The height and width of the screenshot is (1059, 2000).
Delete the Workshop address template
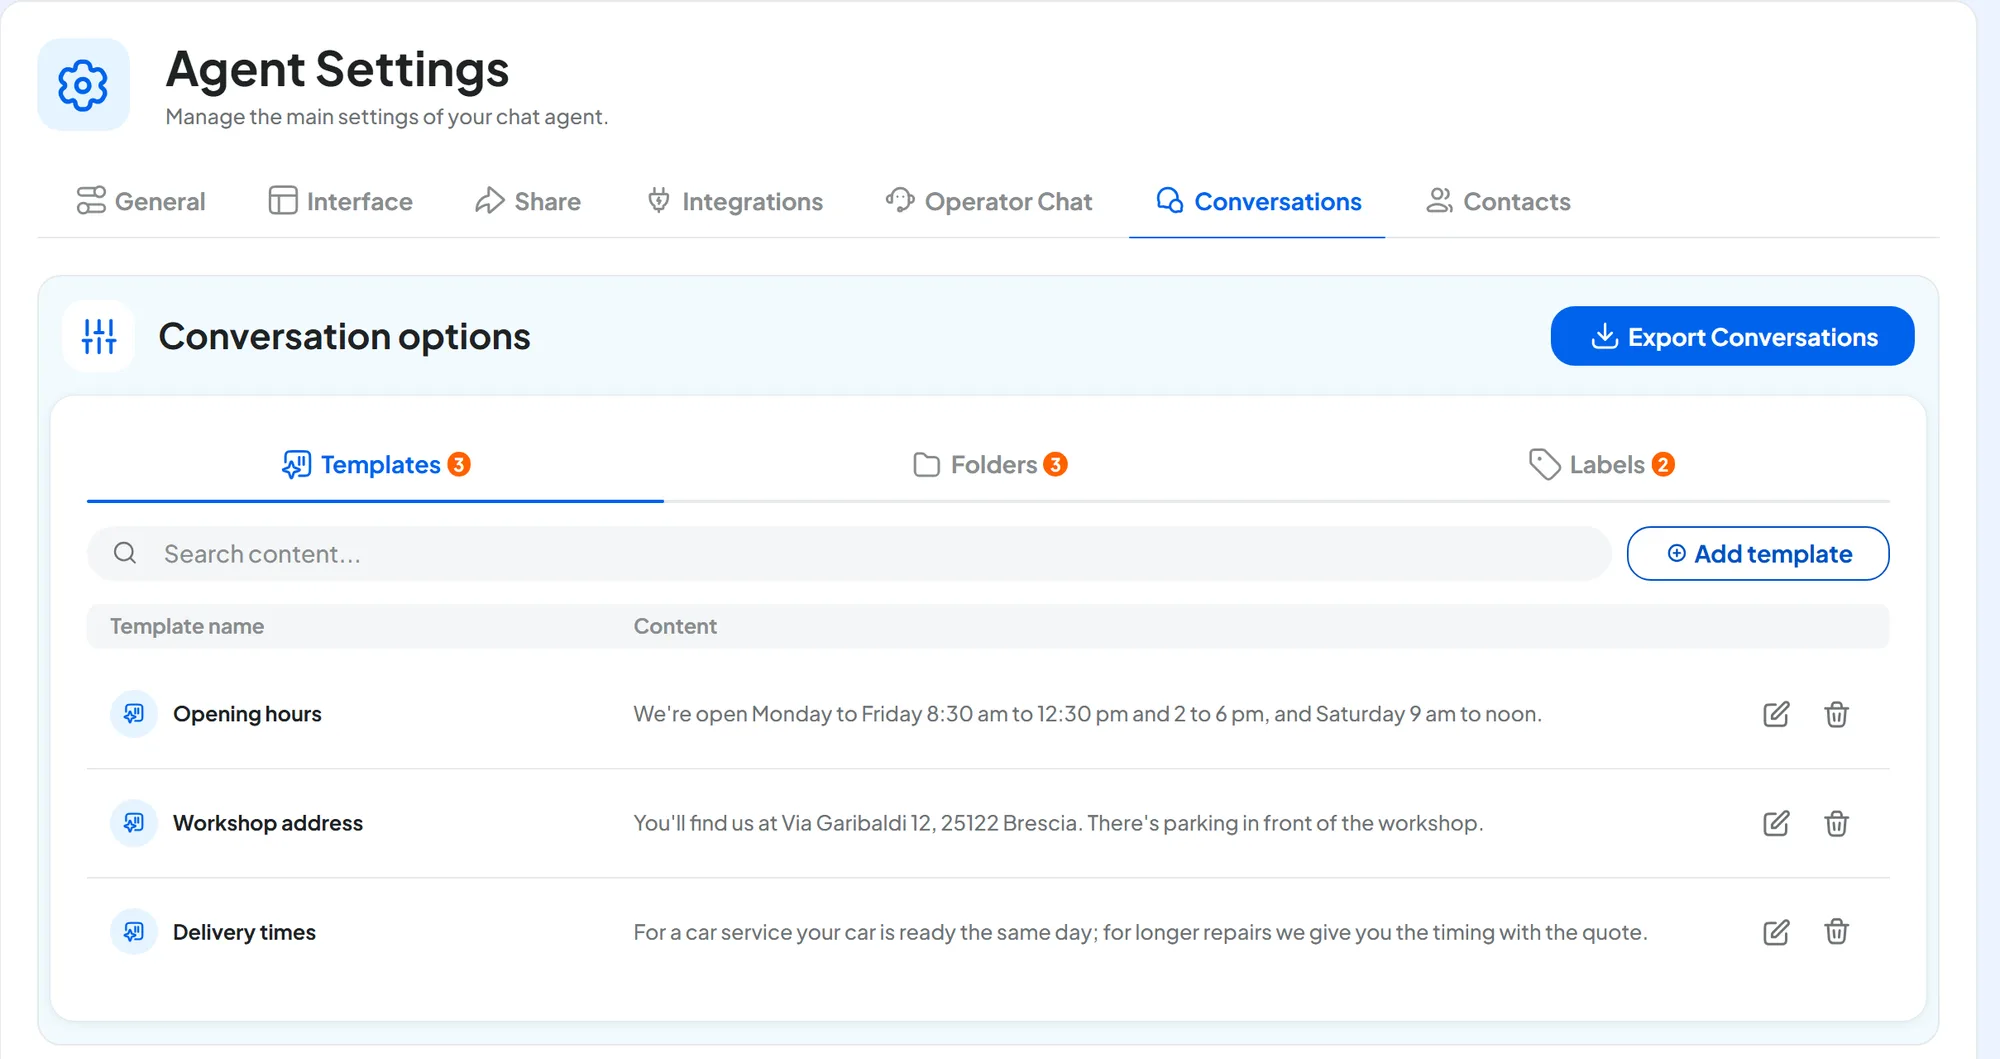pos(1836,823)
